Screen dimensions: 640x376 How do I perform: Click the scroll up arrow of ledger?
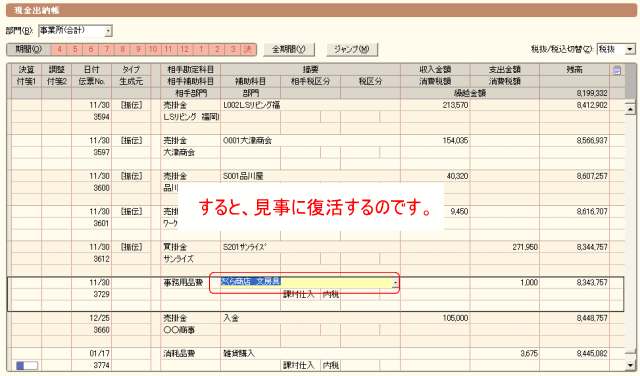630,109
